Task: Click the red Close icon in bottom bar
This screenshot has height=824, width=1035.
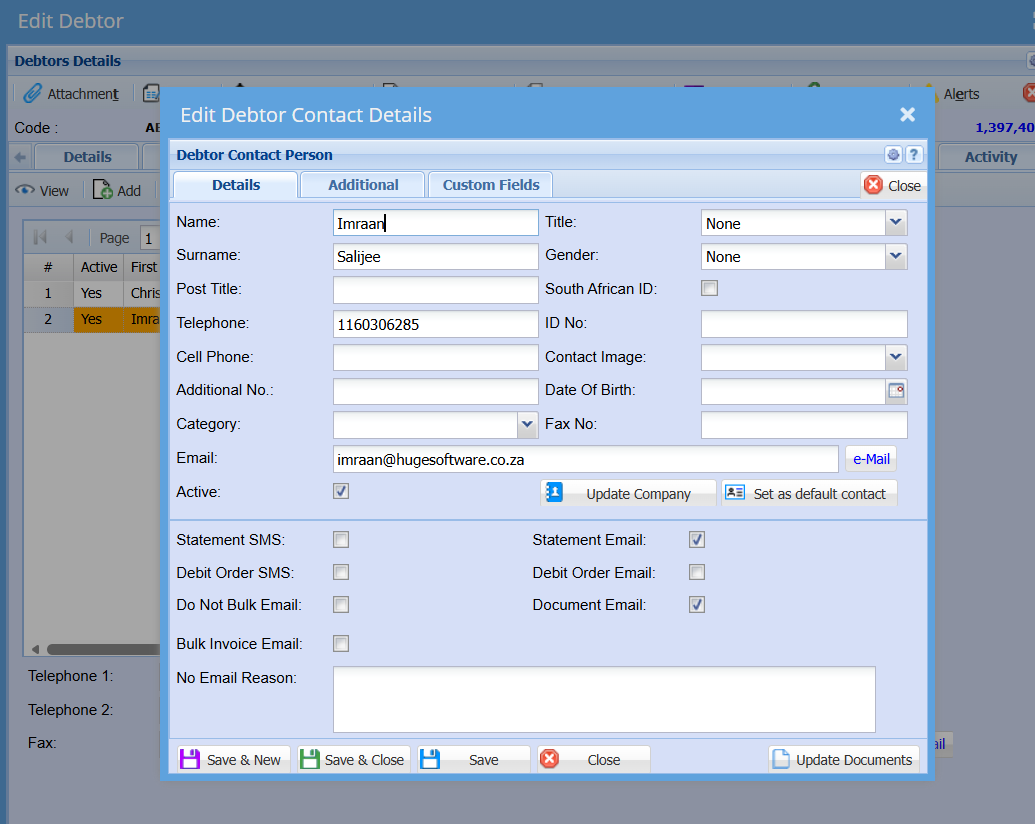Action: click(x=549, y=759)
